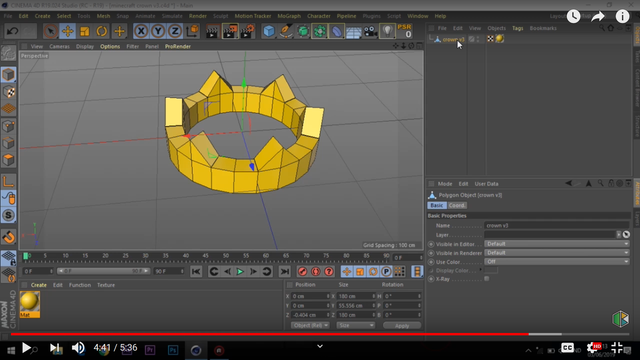640x360 pixels.
Task: Open the Visible in Editor dropdown
Action: (557, 244)
